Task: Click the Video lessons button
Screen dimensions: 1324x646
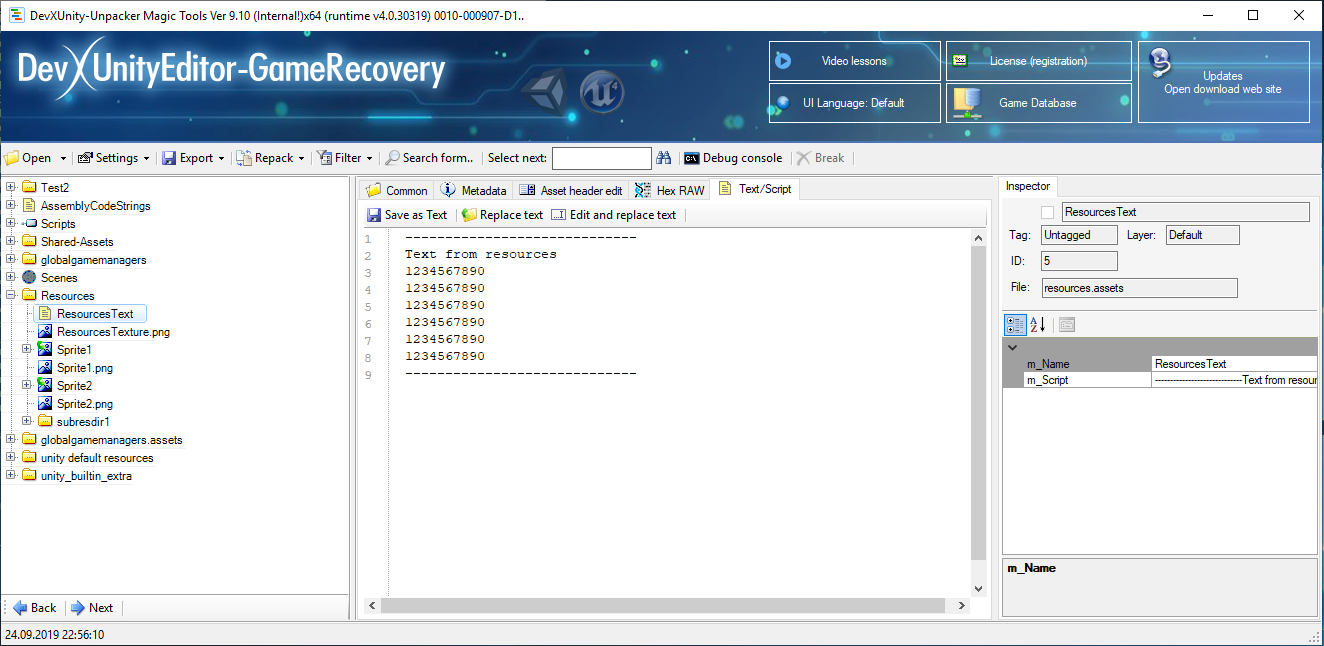Action: pos(854,61)
